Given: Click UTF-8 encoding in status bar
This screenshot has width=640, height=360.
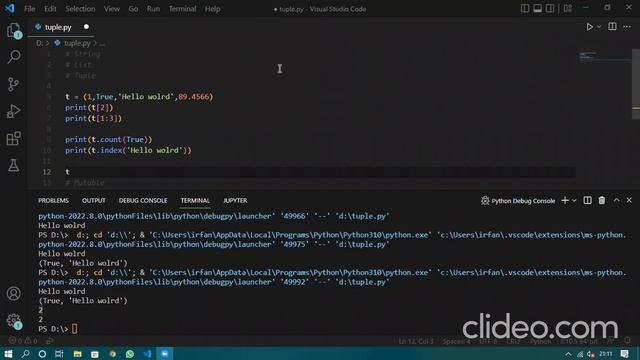Looking at the screenshot, I should [488, 341].
